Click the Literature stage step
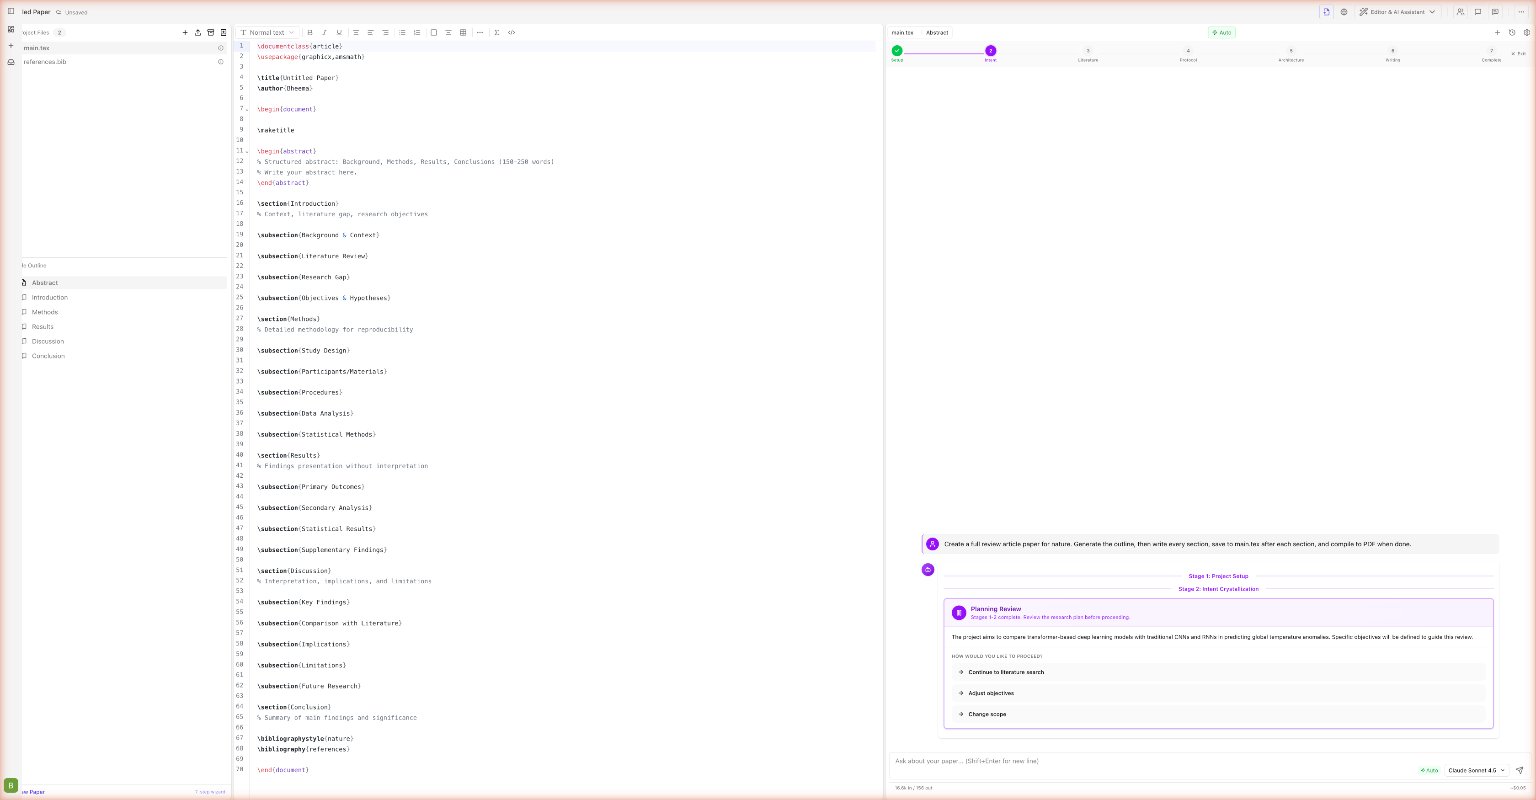 1088,50
